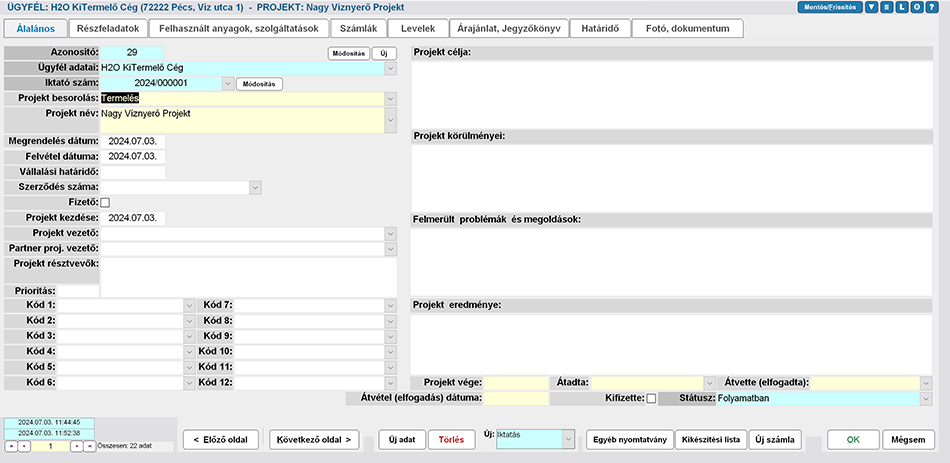Image resolution: width=950 pixels, height=463 pixels.
Task: Click the circle icon in top-right toolbar
Action: point(915,7)
